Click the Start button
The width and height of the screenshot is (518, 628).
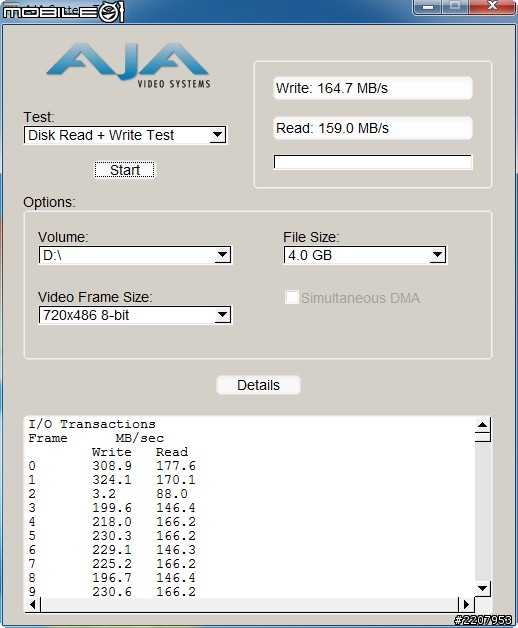tap(125, 170)
